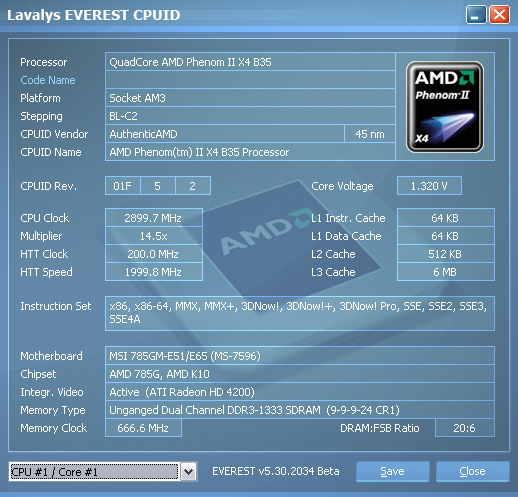Viewport: 518px width, 497px height.
Task: Click the multiplier value 14.5x
Action: tap(154, 236)
